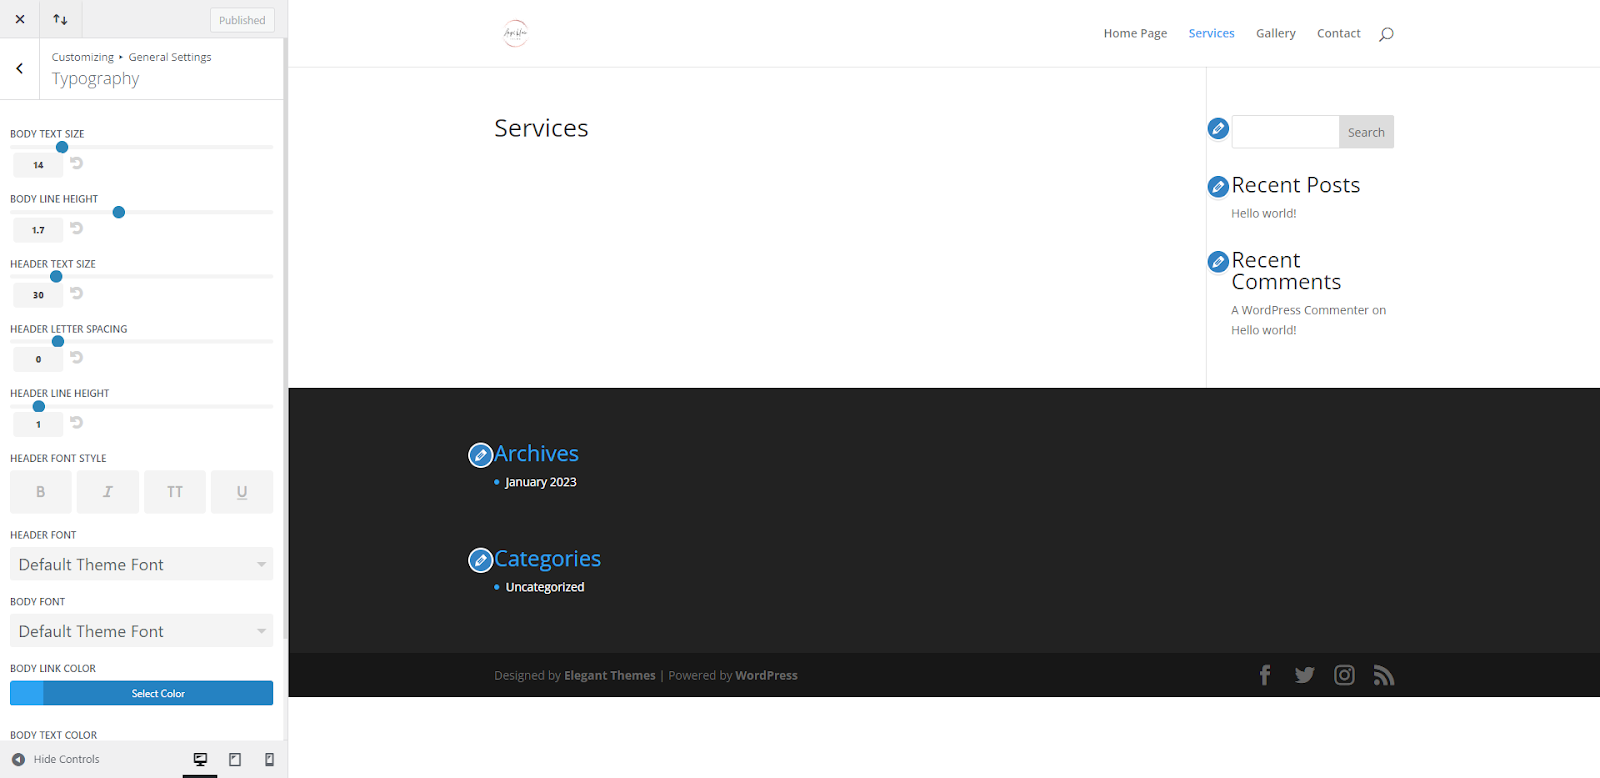This screenshot has height=778, width=1600.
Task: Click the Body Line Height slider handle
Action: 119,212
